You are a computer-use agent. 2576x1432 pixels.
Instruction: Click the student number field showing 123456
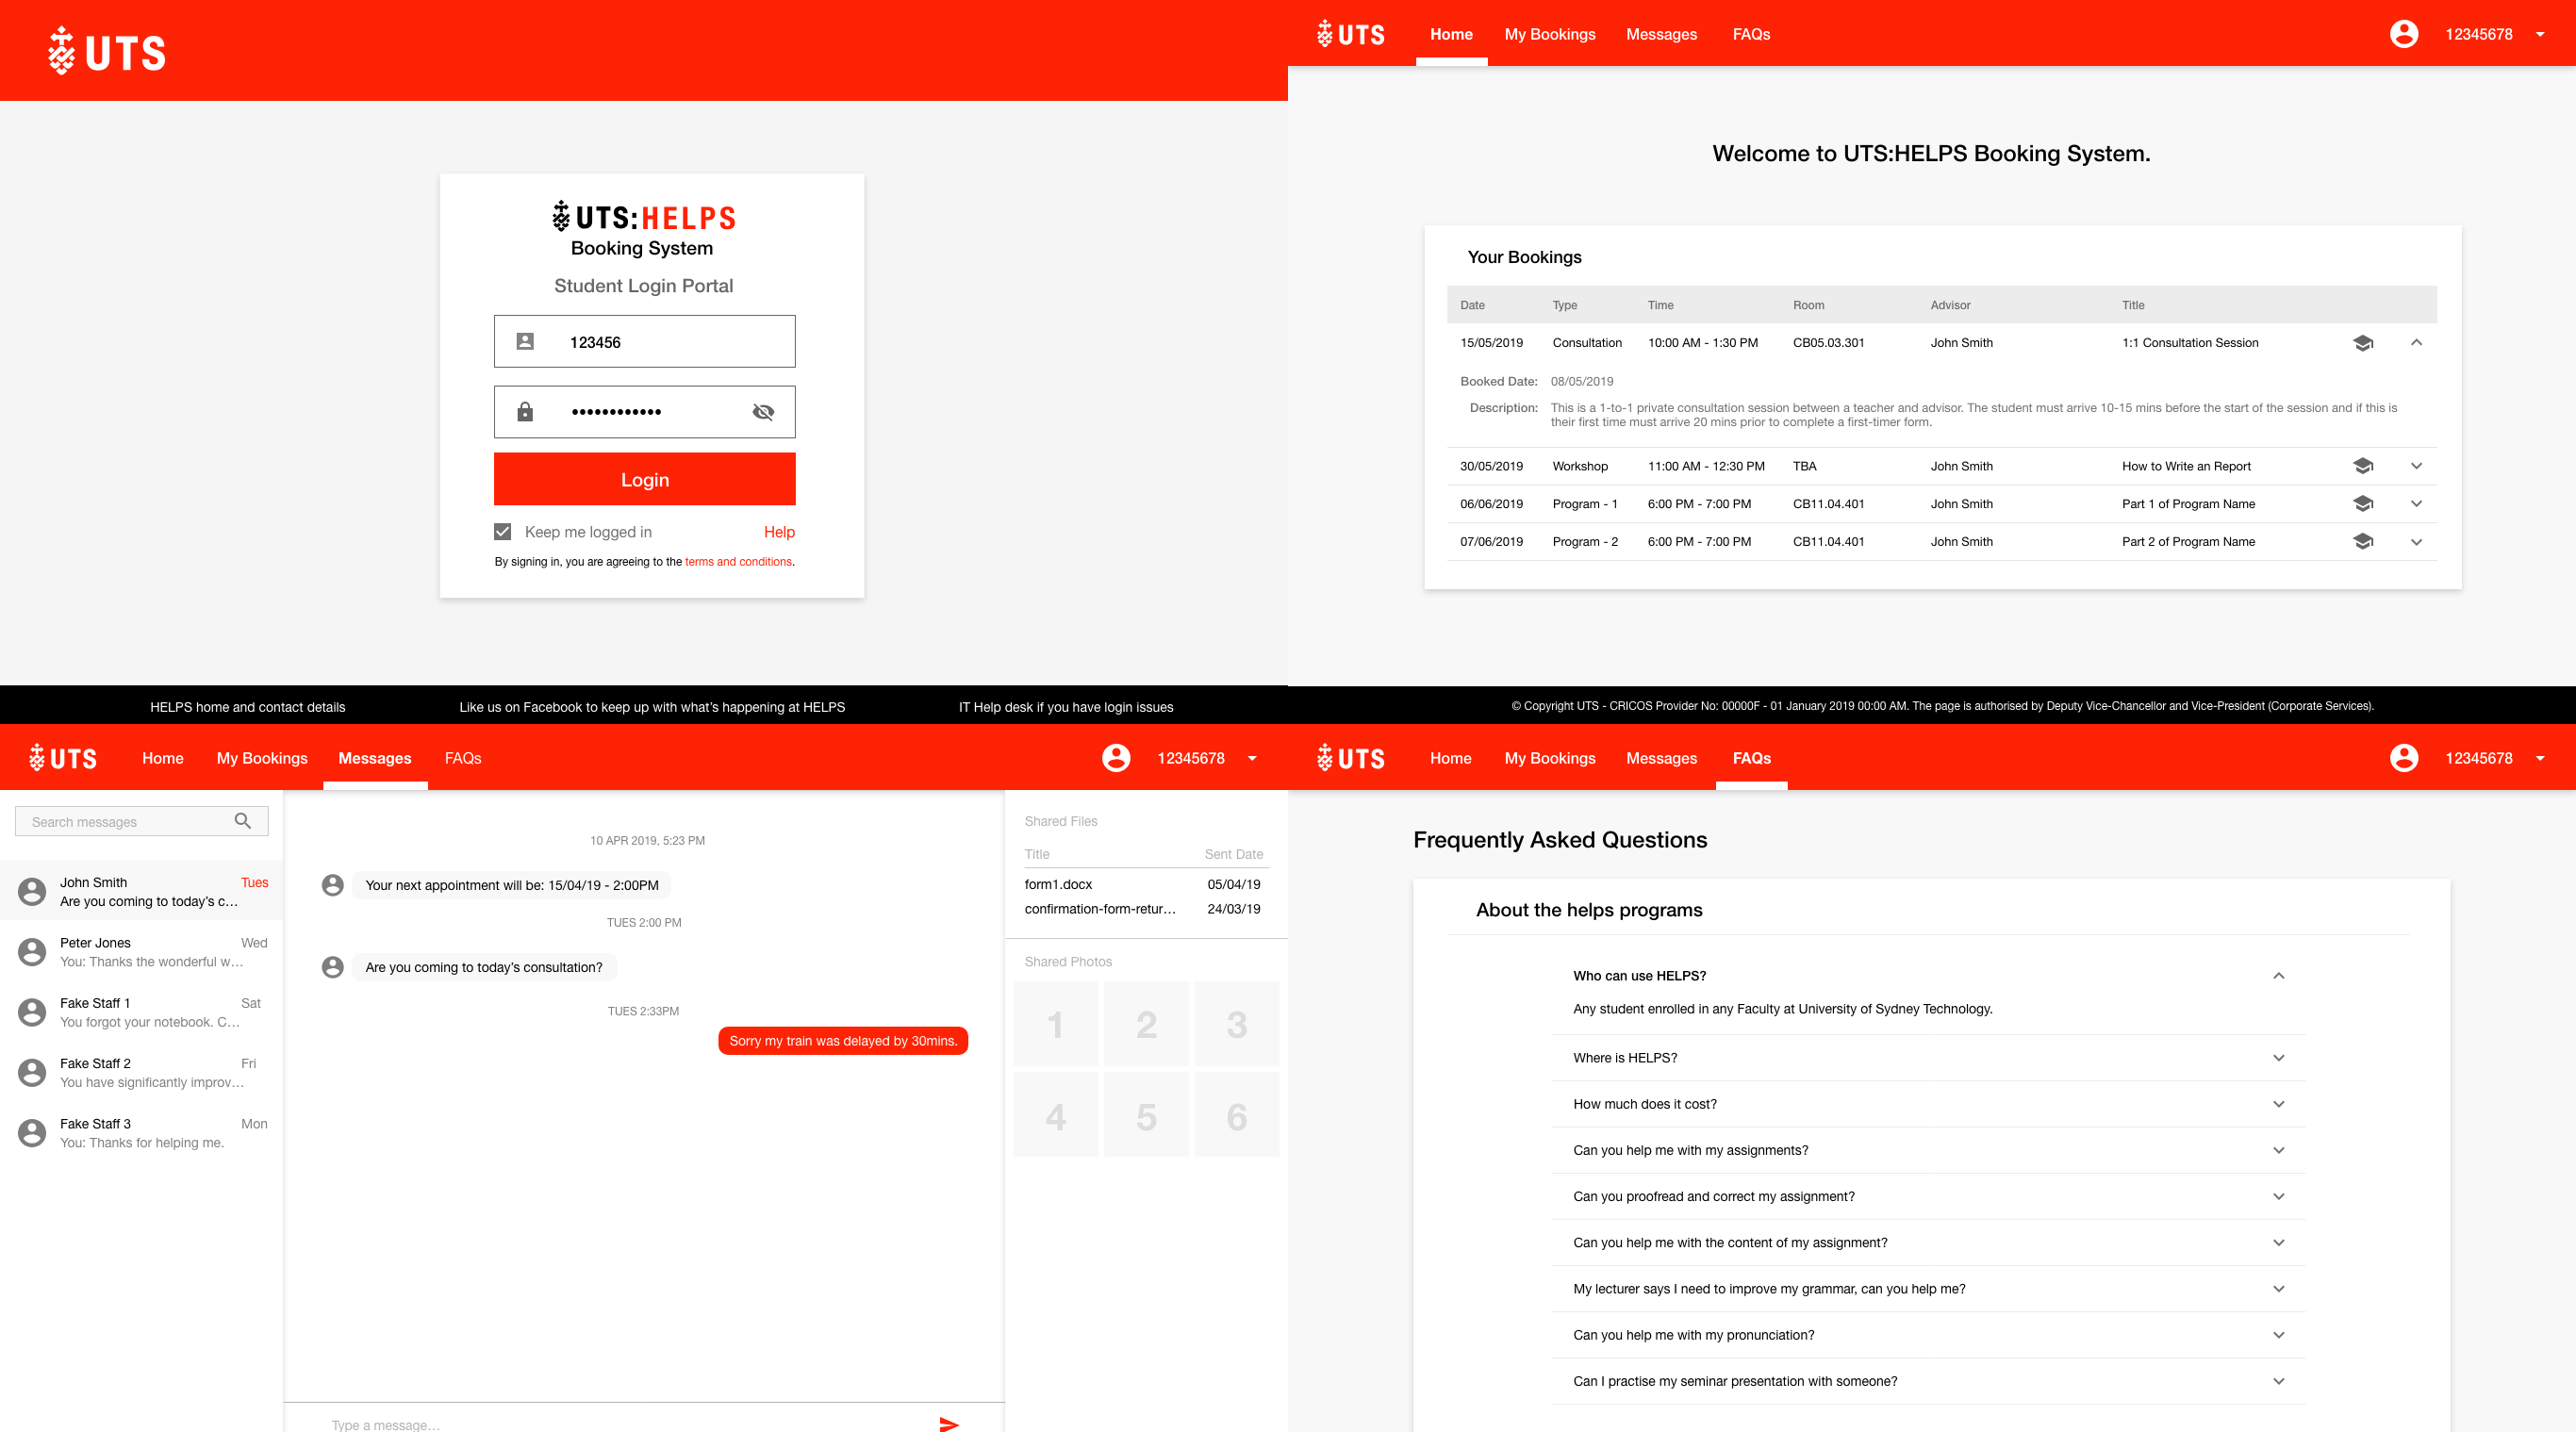click(x=645, y=342)
